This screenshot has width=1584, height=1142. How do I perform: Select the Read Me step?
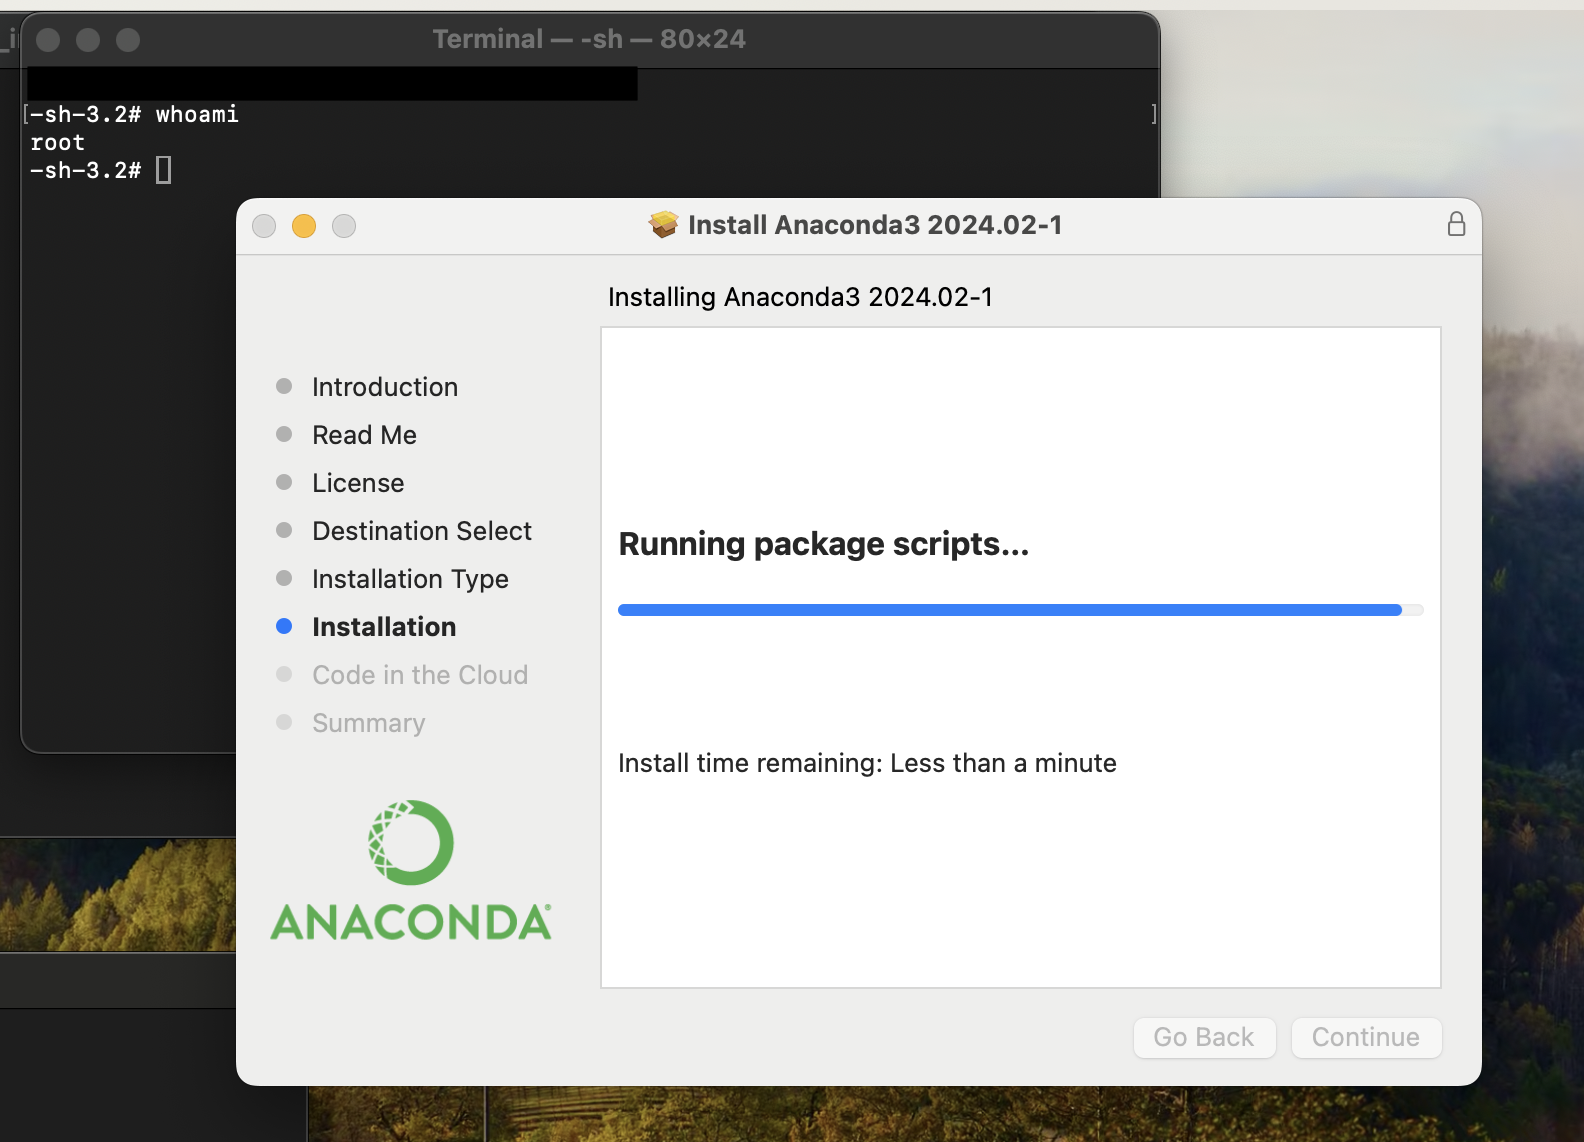tap(364, 435)
